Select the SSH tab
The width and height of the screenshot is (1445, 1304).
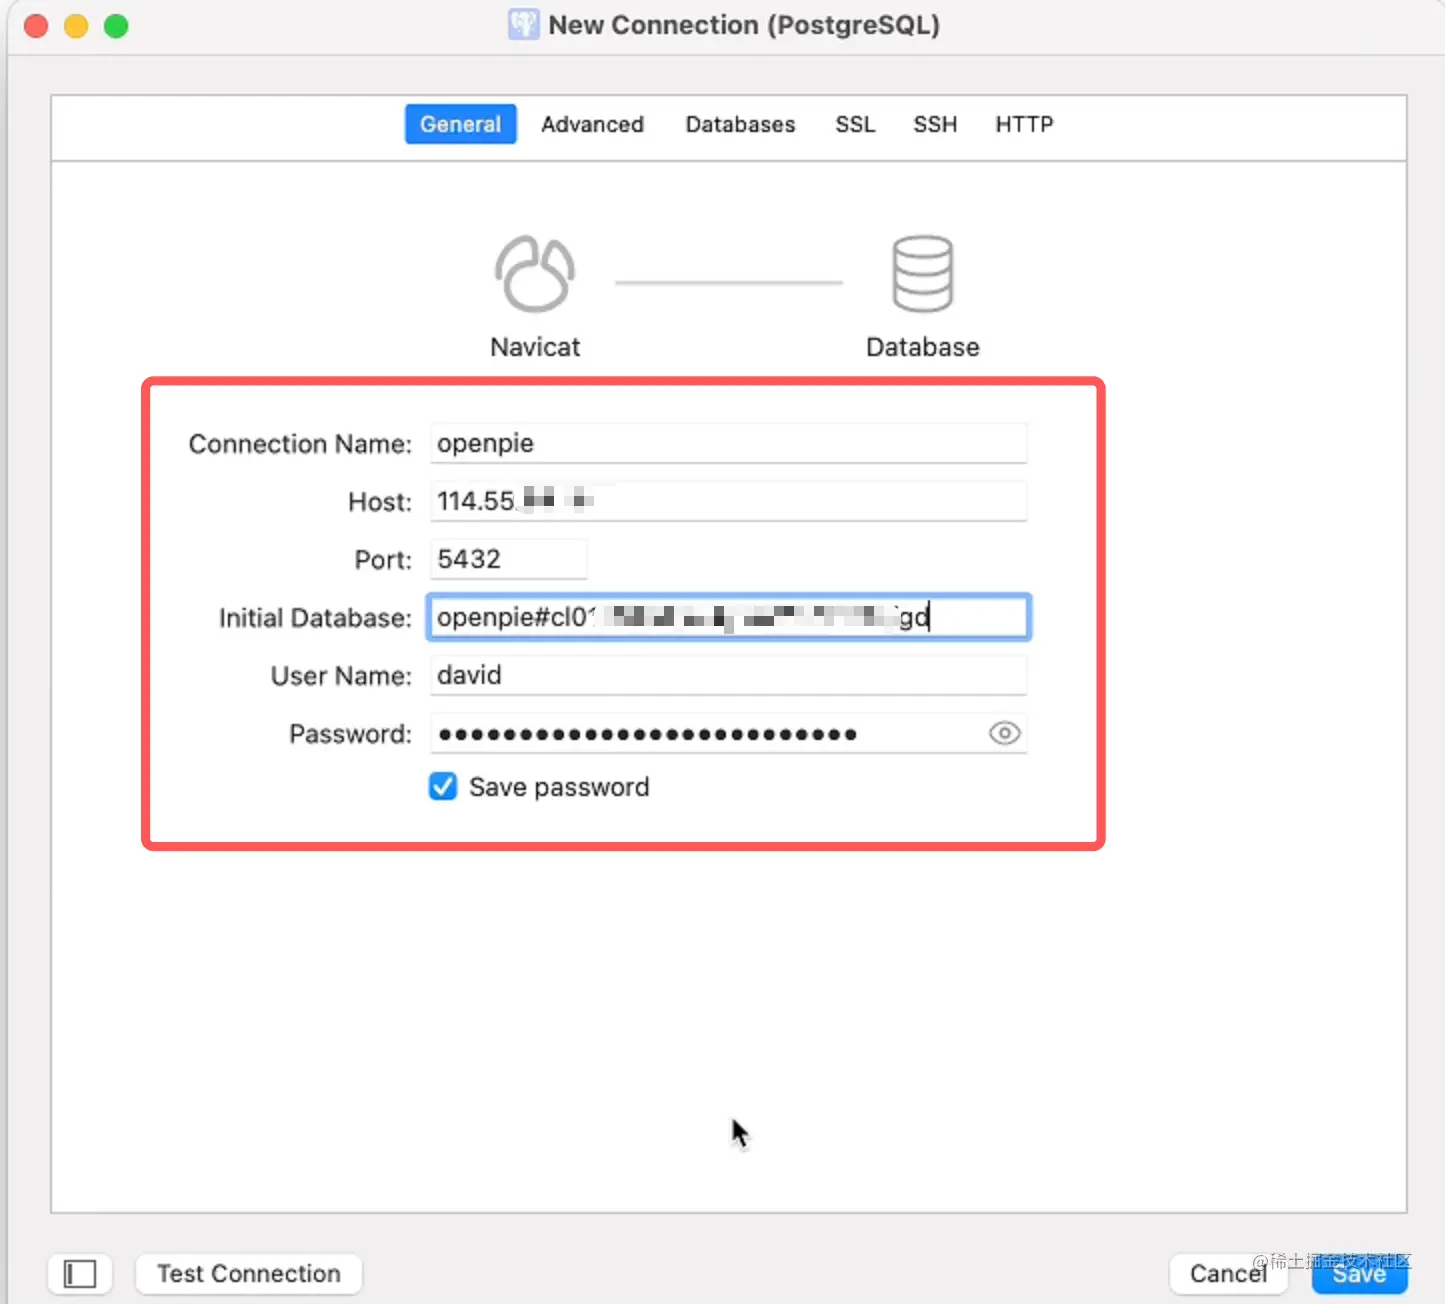[x=935, y=124]
